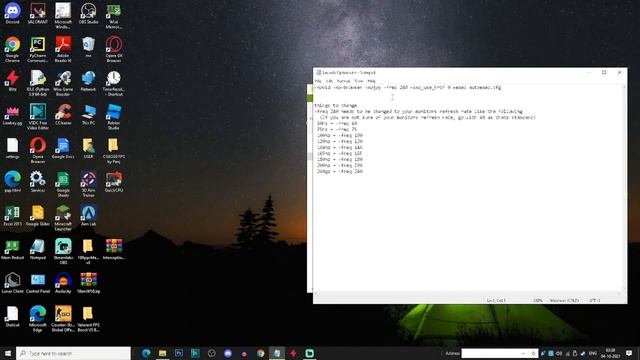Open Excel 2013 desktop shortcut
Viewport: 640px width, 360px height.
(12, 215)
